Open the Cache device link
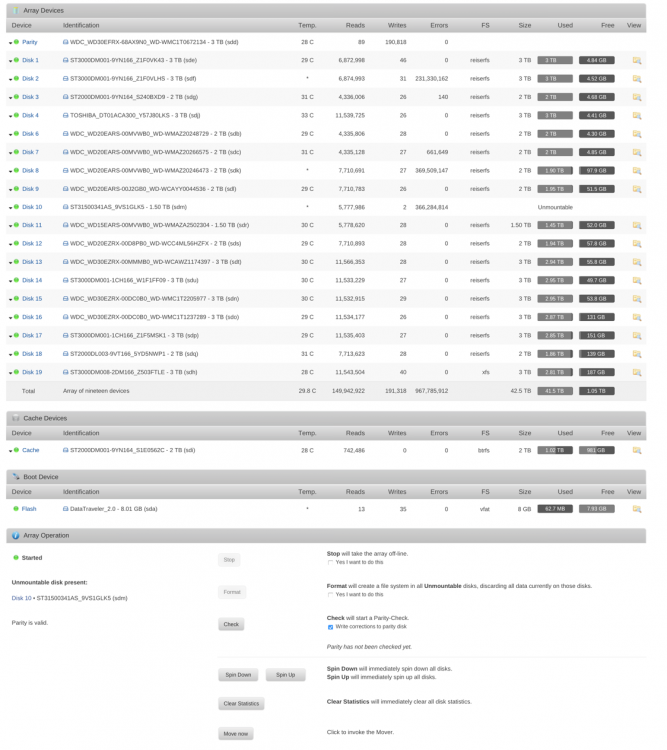Image resolution: width=667 pixels, height=750 pixels. [31, 450]
